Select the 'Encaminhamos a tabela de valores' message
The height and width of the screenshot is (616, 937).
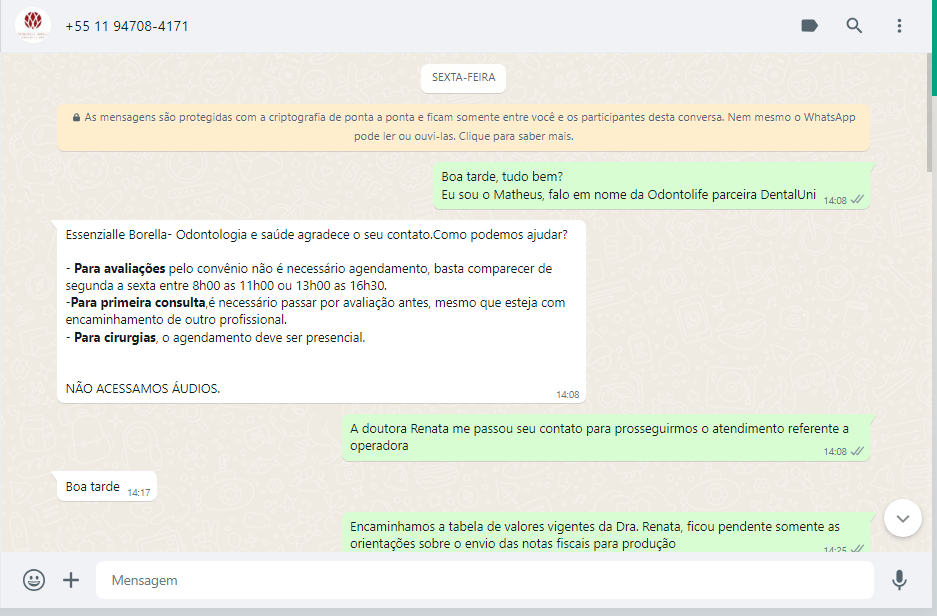pos(605,533)
